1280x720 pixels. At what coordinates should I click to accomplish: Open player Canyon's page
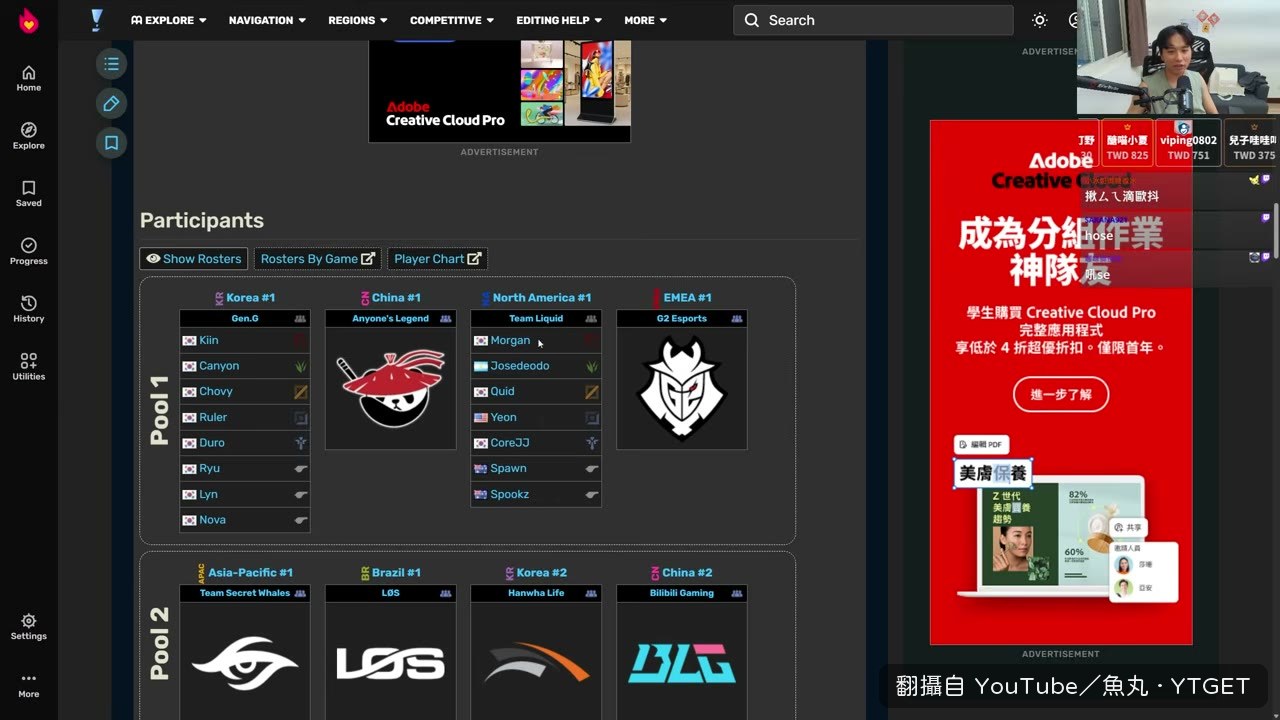click(x=219, y=366)
